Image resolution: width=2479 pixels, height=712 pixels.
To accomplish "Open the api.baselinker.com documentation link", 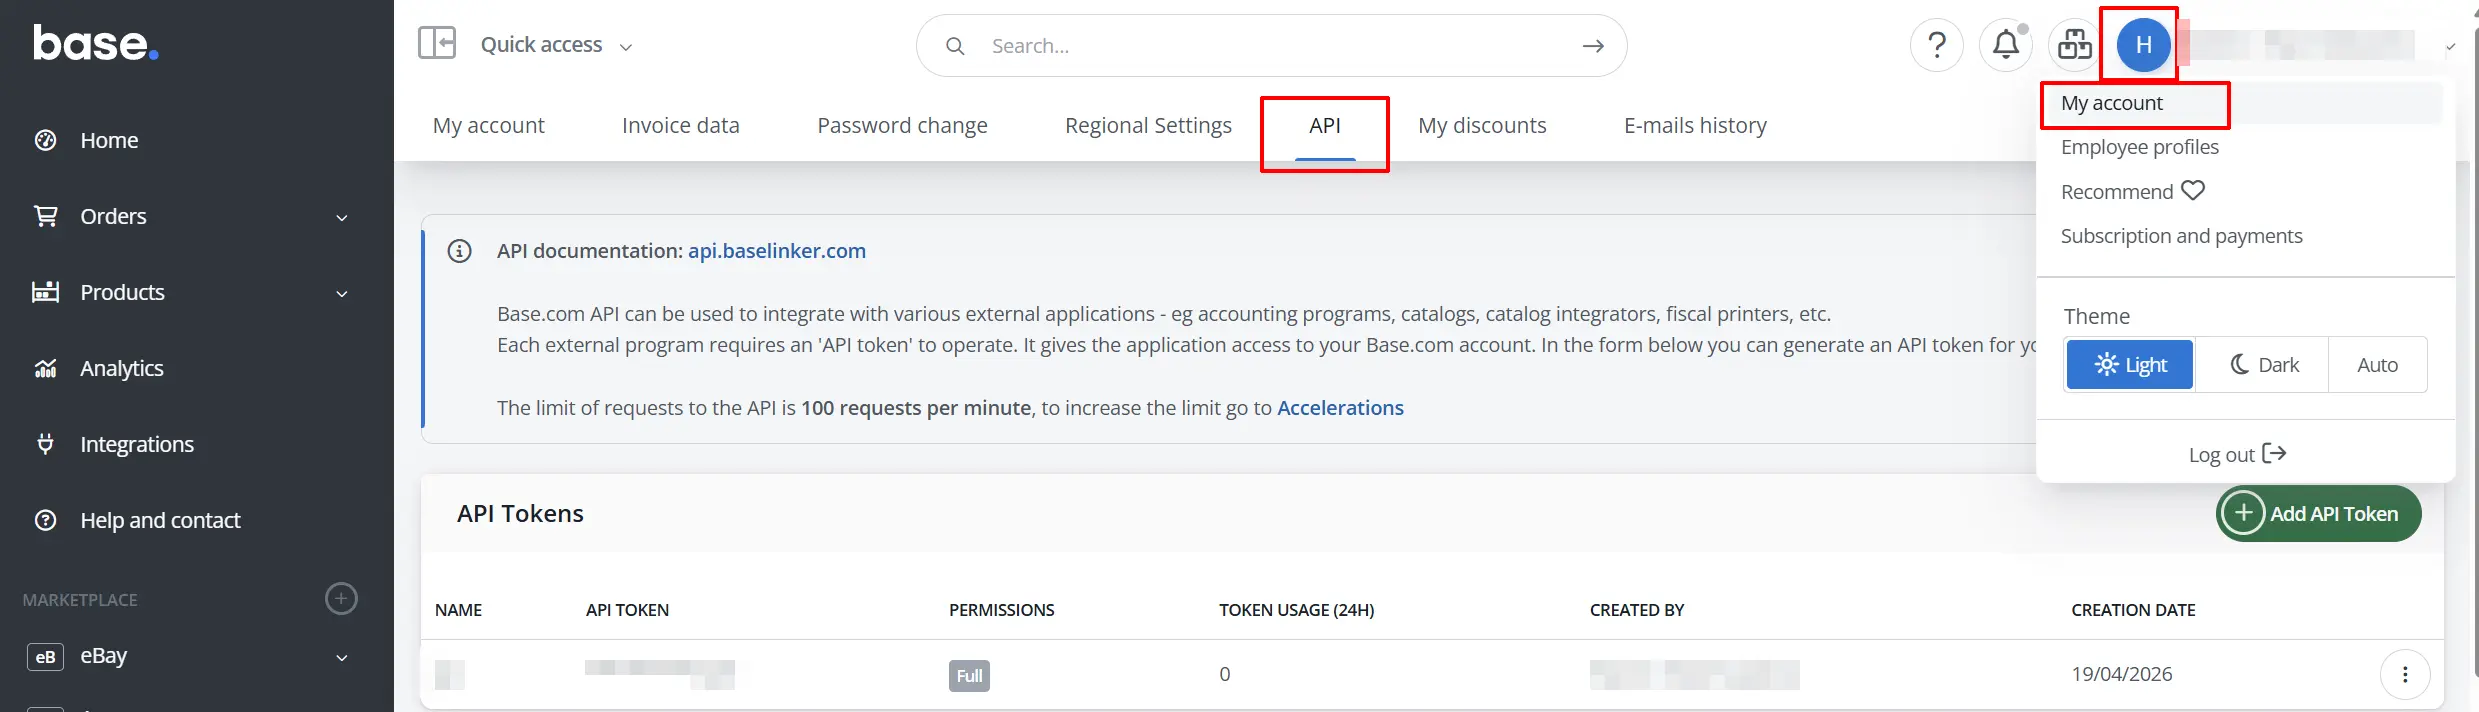I will pos(776,251).
